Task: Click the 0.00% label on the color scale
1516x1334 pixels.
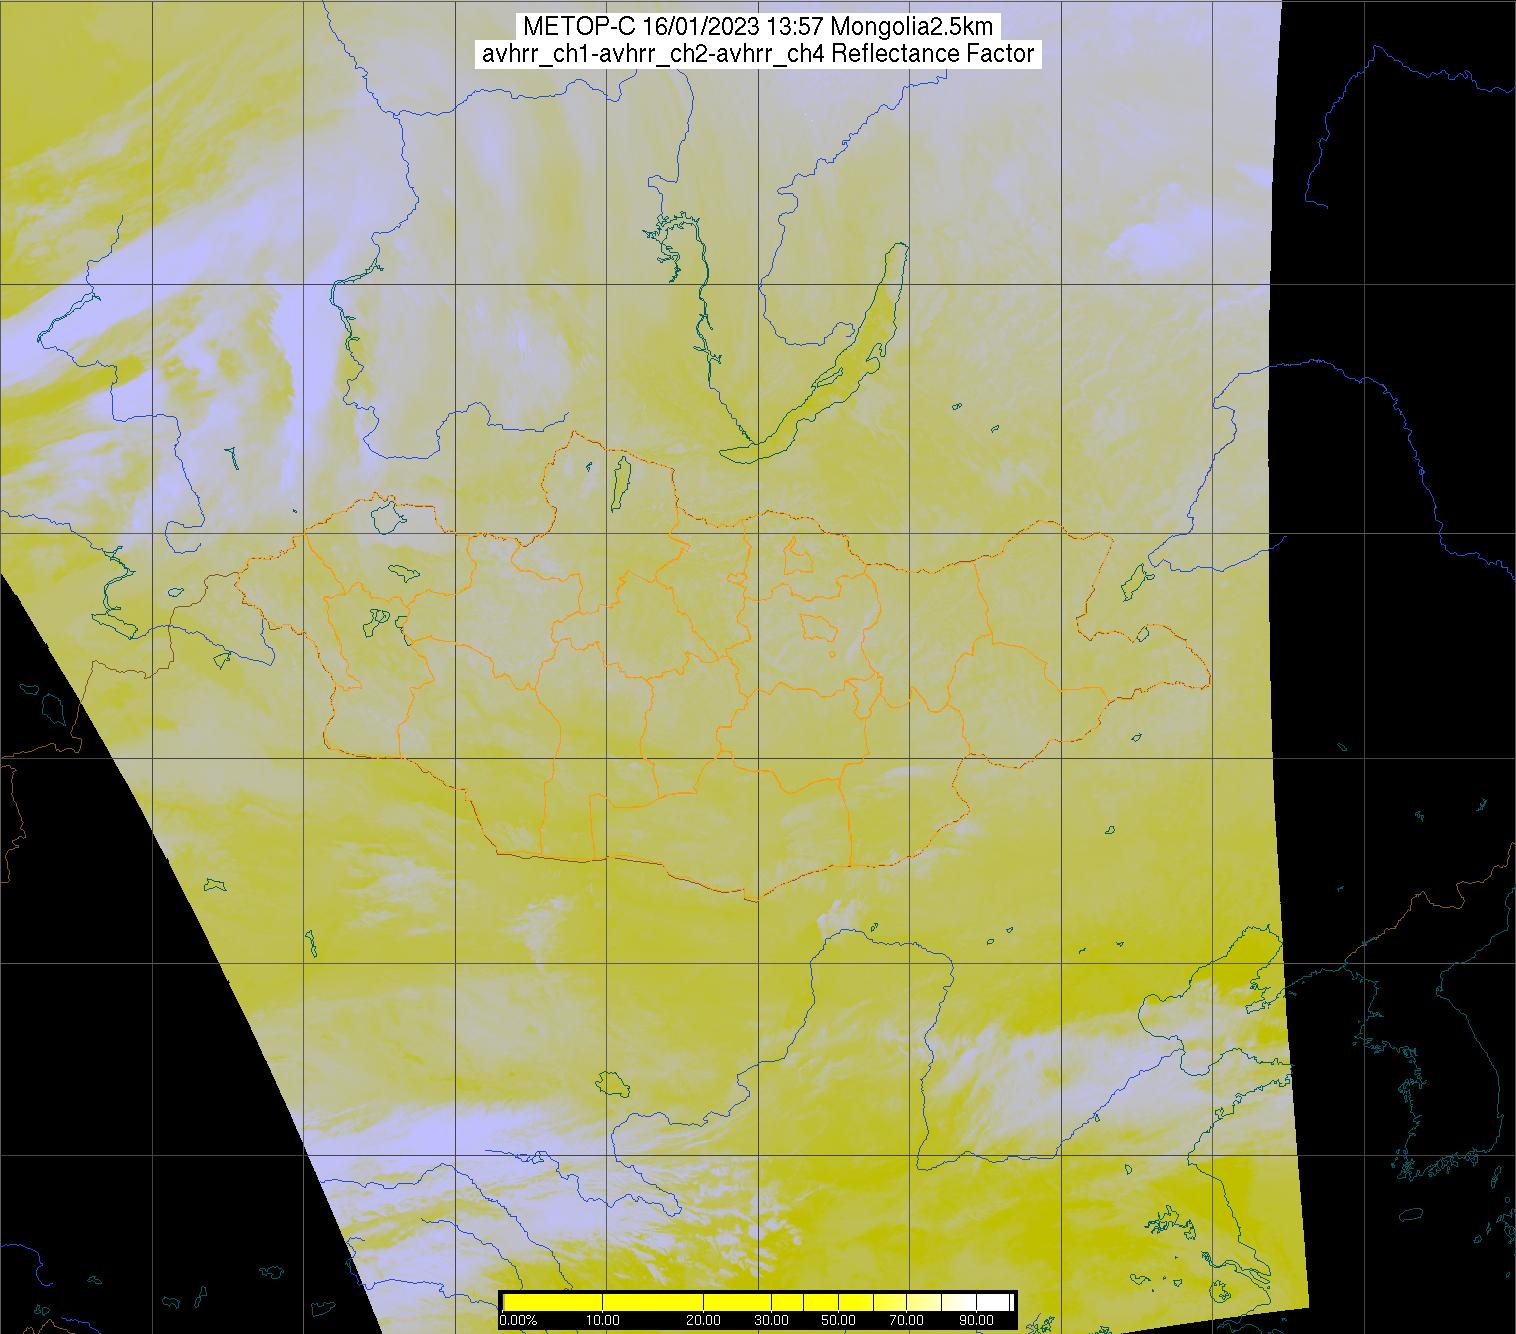Action: coord(518,1321)
